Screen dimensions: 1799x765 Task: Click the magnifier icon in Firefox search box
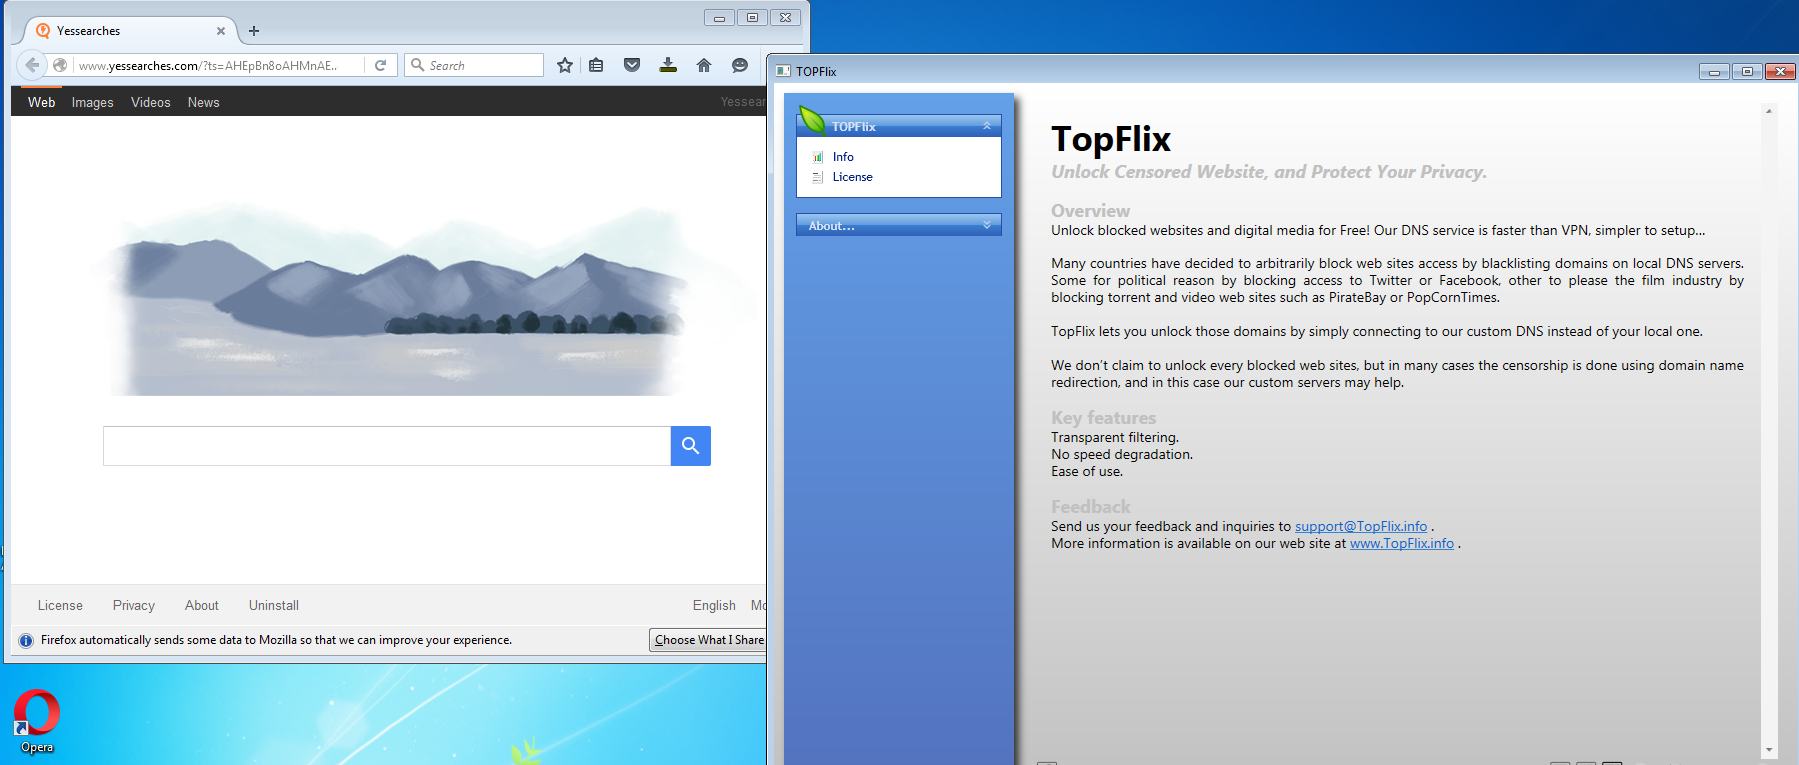(418, 65)
